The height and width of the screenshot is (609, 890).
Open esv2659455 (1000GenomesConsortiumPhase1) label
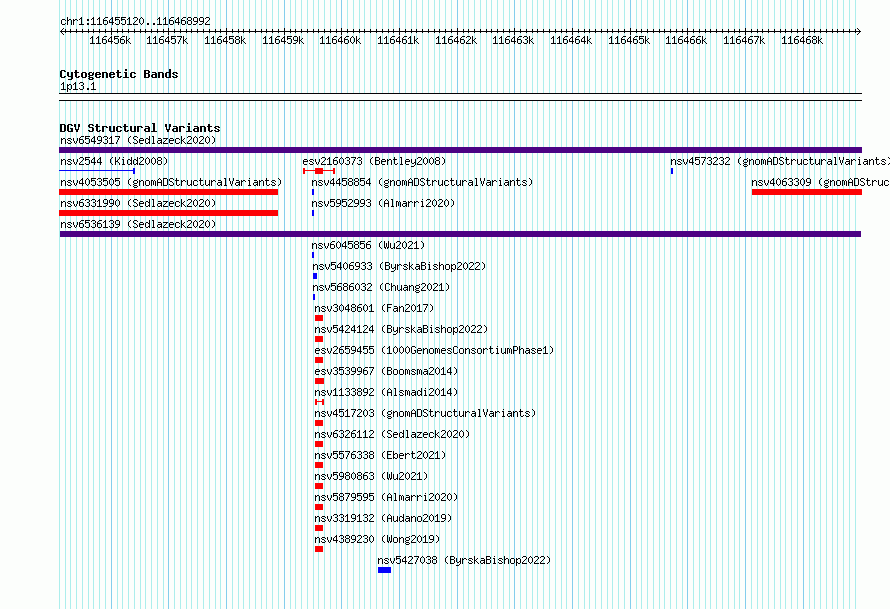coord(434,350)
